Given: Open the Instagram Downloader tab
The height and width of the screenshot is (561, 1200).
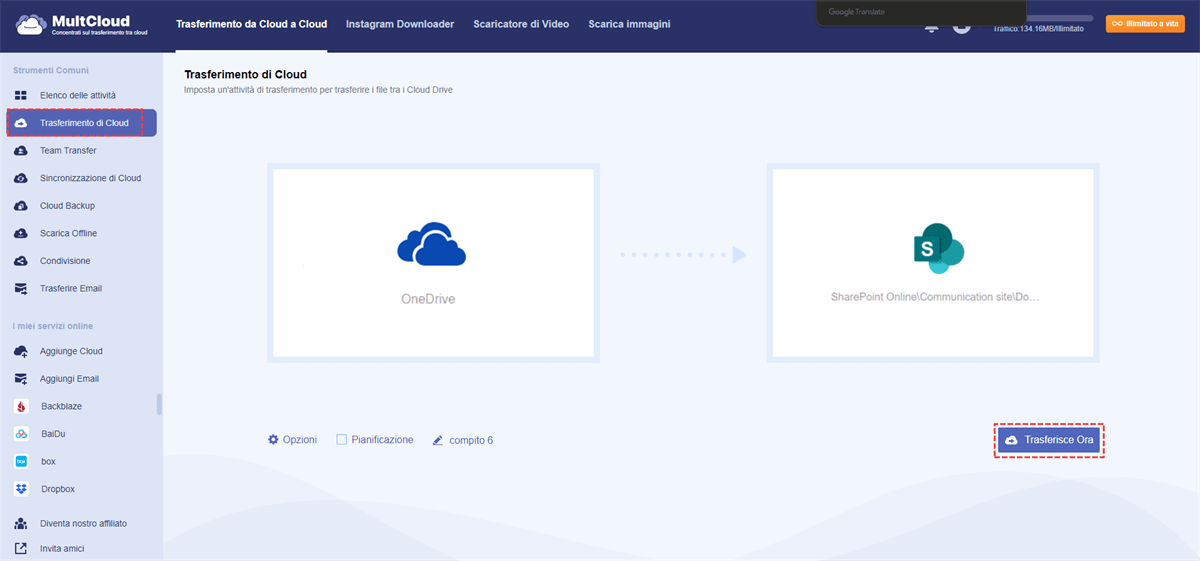Looking at the screenshot, I should pyautogui.click(x=400, y=24).
